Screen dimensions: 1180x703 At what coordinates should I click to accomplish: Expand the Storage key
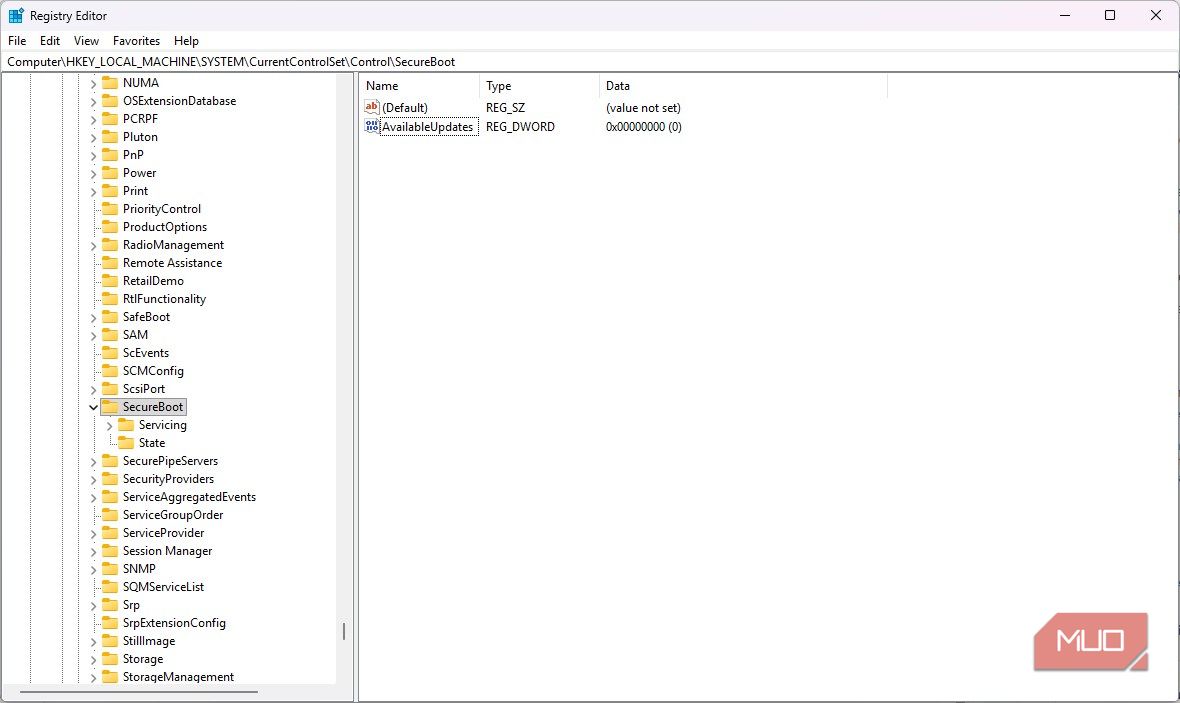coord(93,659)
